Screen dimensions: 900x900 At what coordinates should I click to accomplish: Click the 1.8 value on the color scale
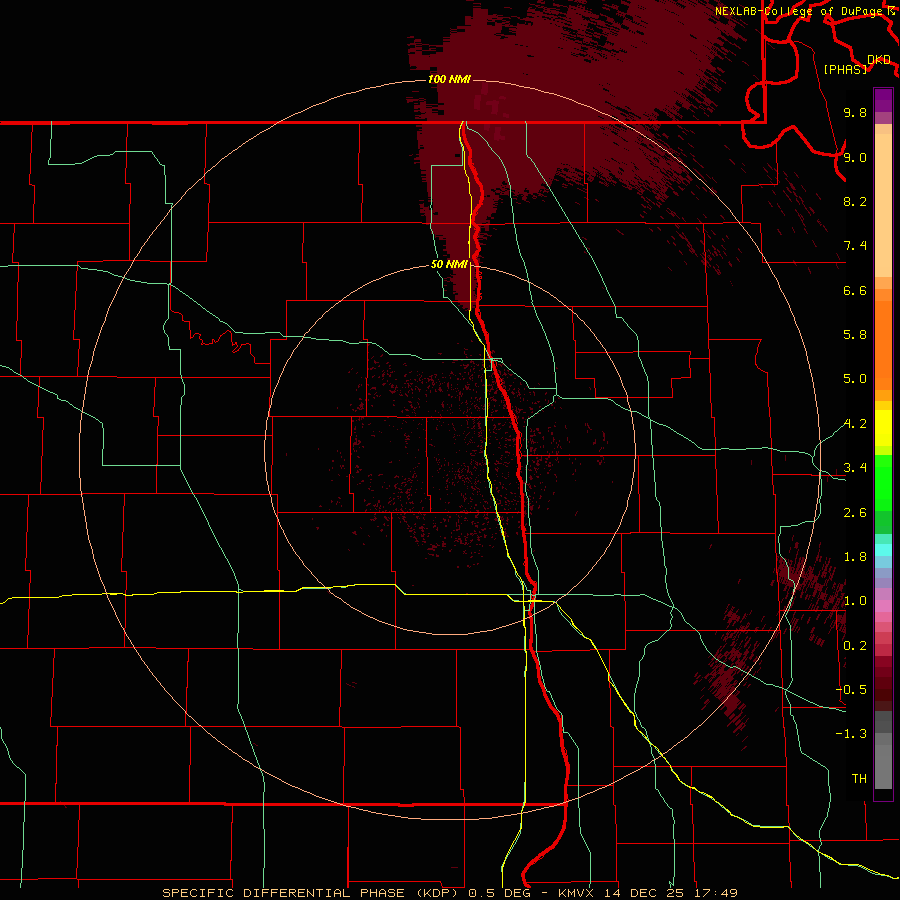[855, 557]
